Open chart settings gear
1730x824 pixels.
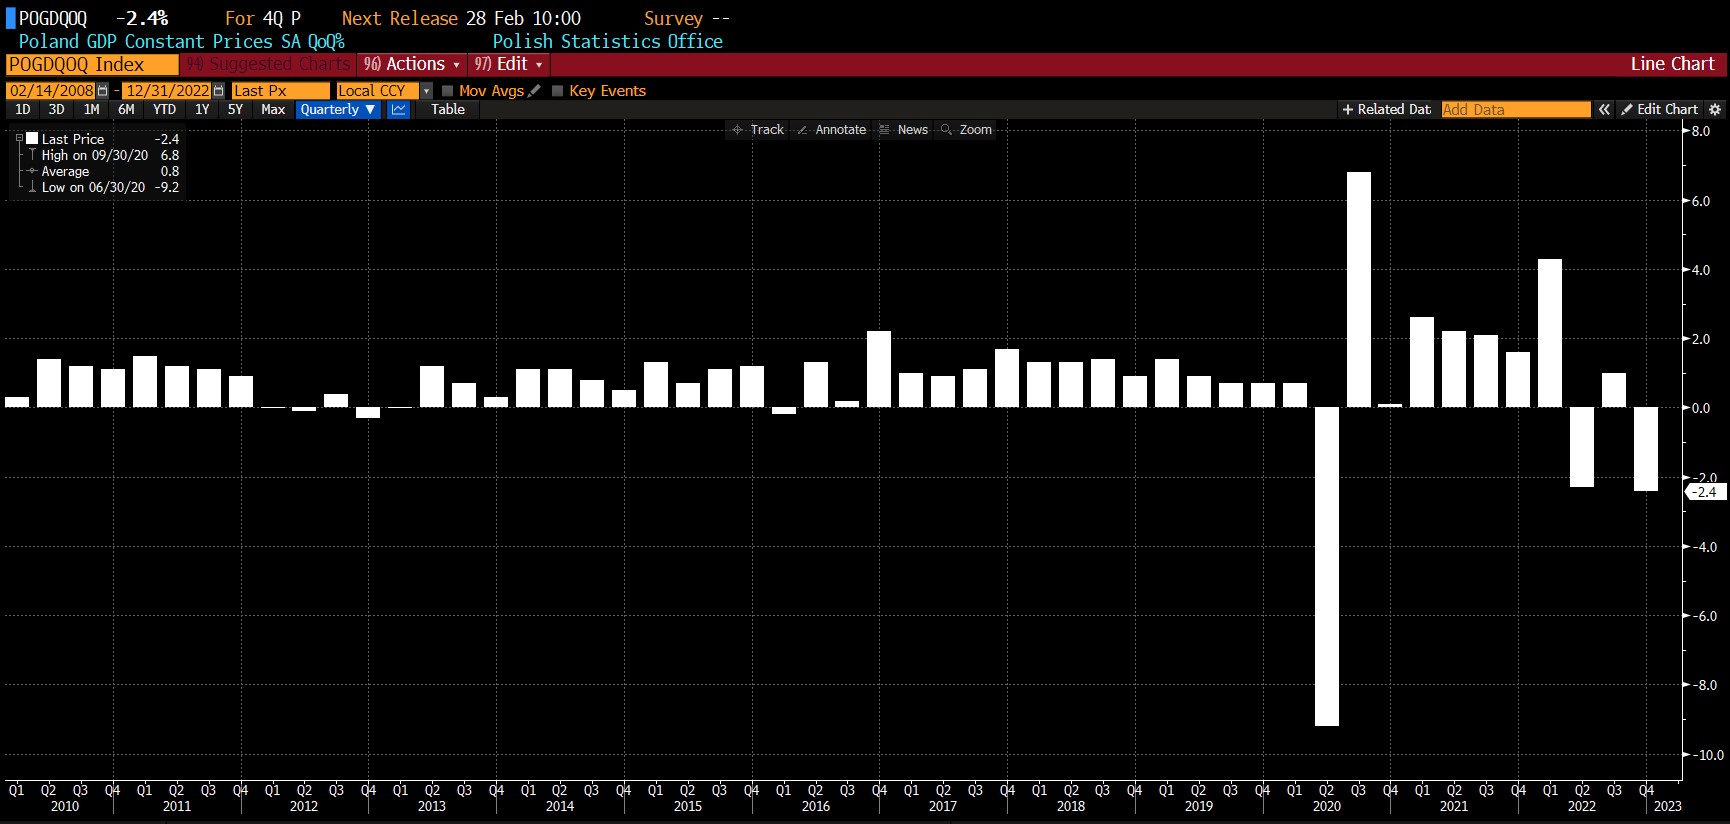(x=1715, y=110)
